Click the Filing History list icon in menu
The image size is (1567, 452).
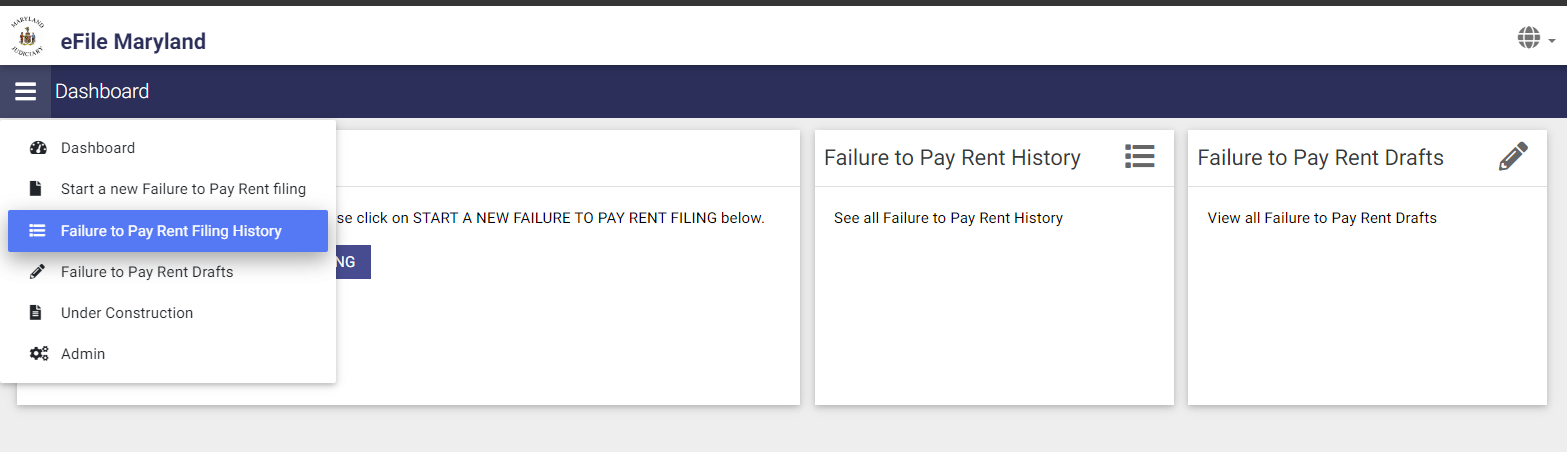(x=38, y=231)
